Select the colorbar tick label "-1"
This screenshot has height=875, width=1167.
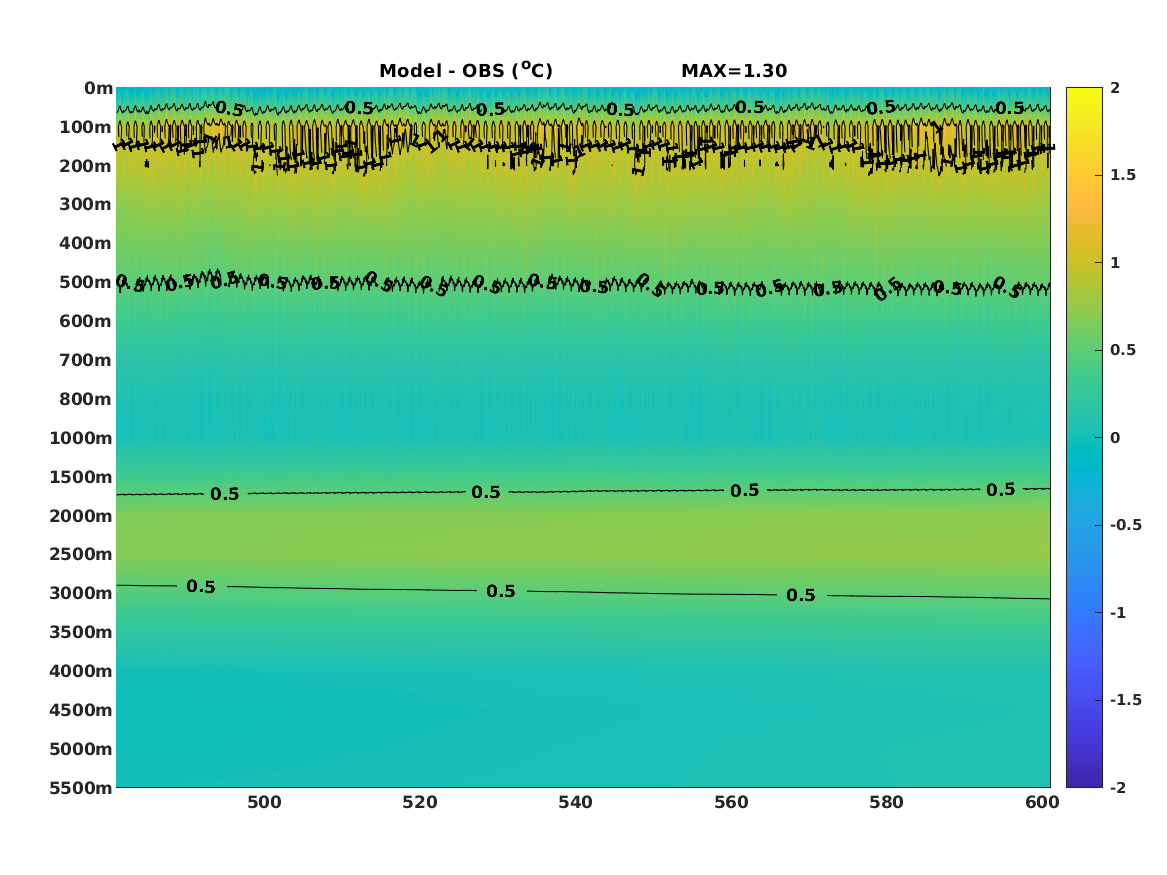tap(1118, 613)
